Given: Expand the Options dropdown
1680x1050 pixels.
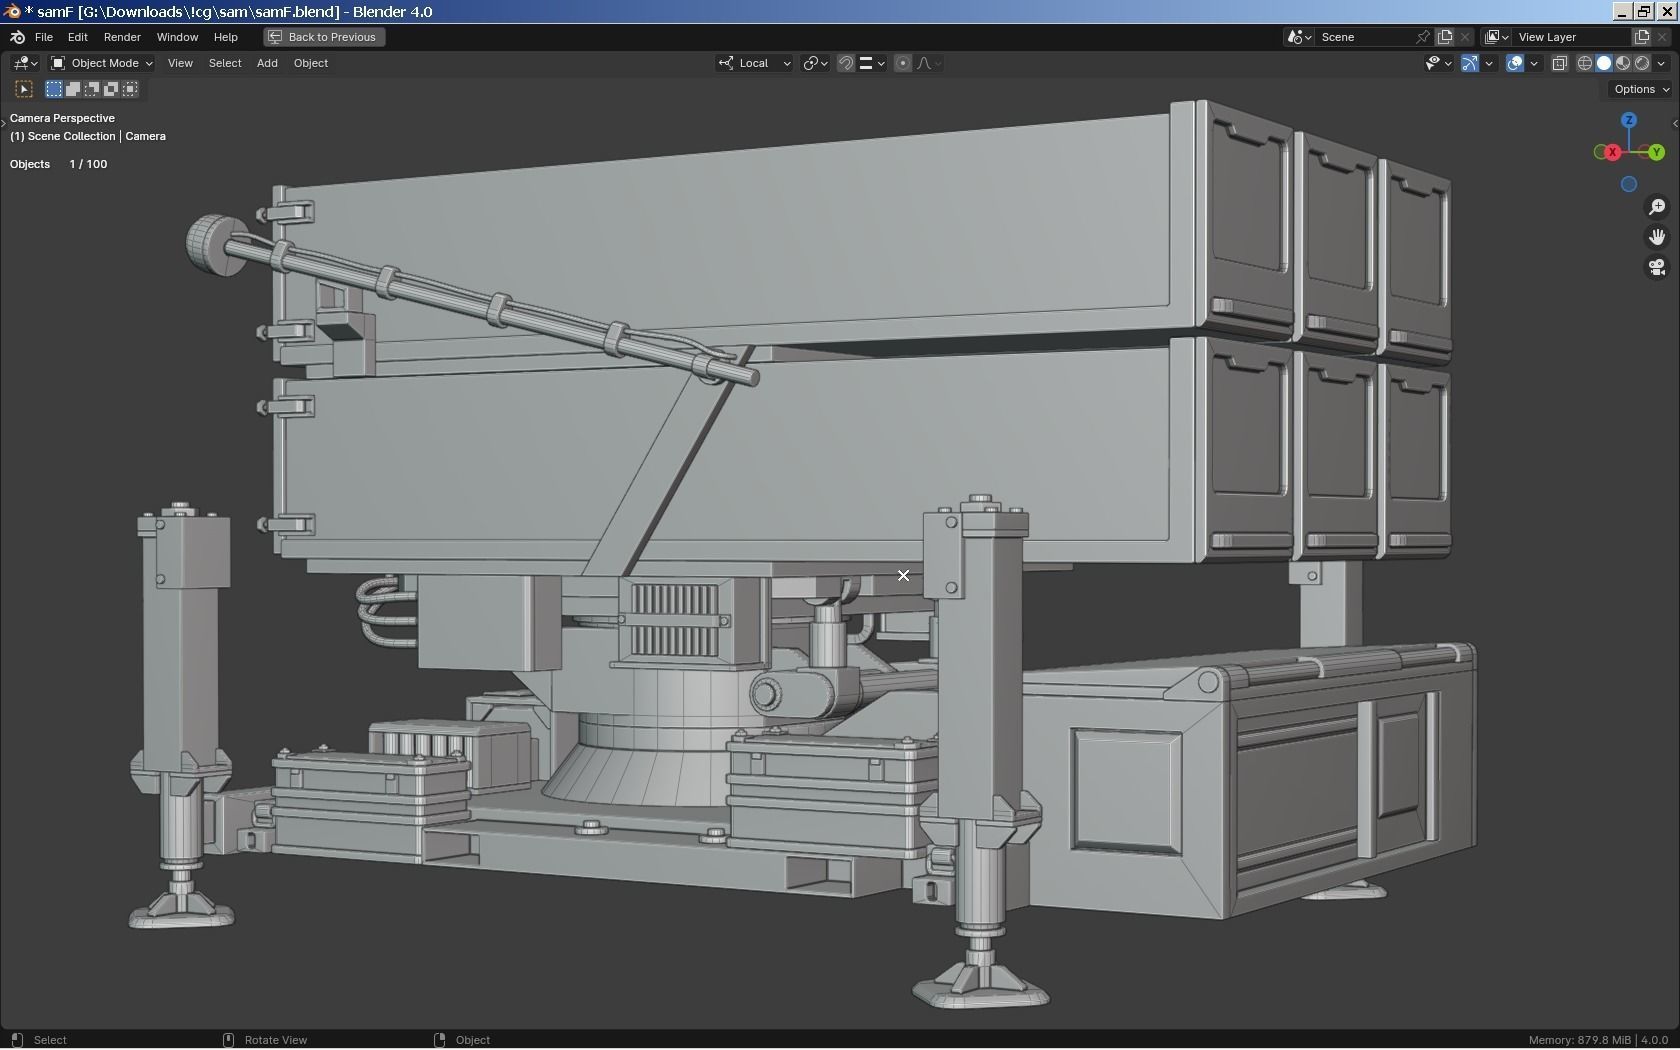Looking at the screenshot, I should (1641, 89).
